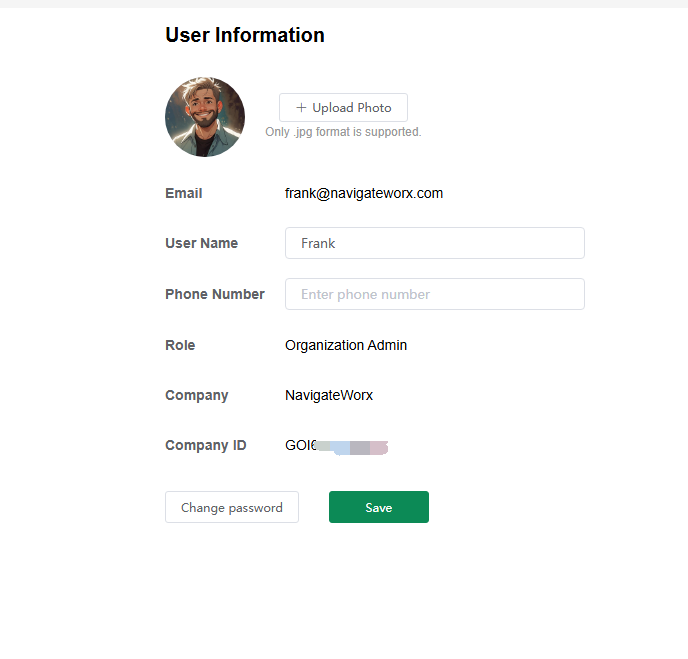The image size is (688, 659).
Task: Click the Company label
Action: pos(197,395)
